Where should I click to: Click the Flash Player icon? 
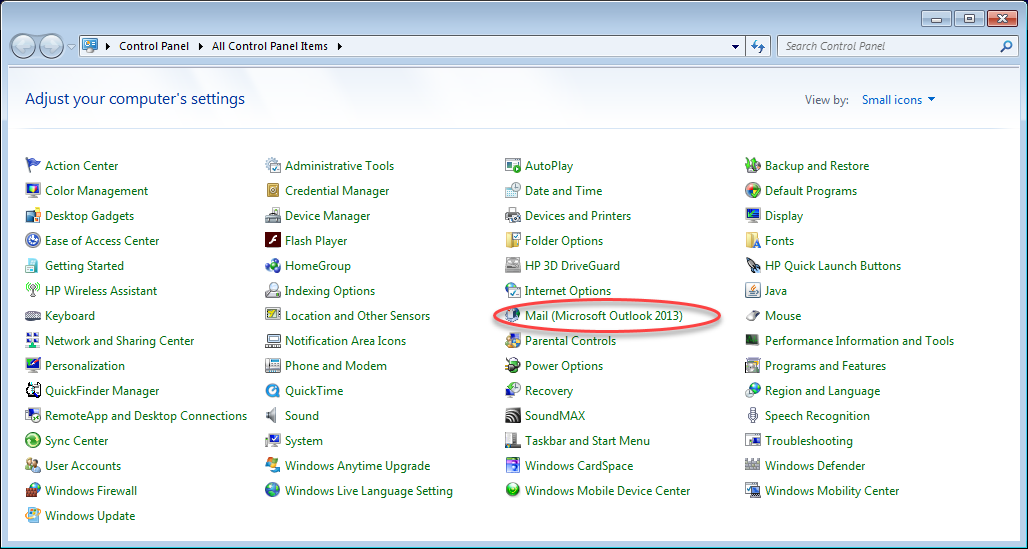[x=273, y=241]
